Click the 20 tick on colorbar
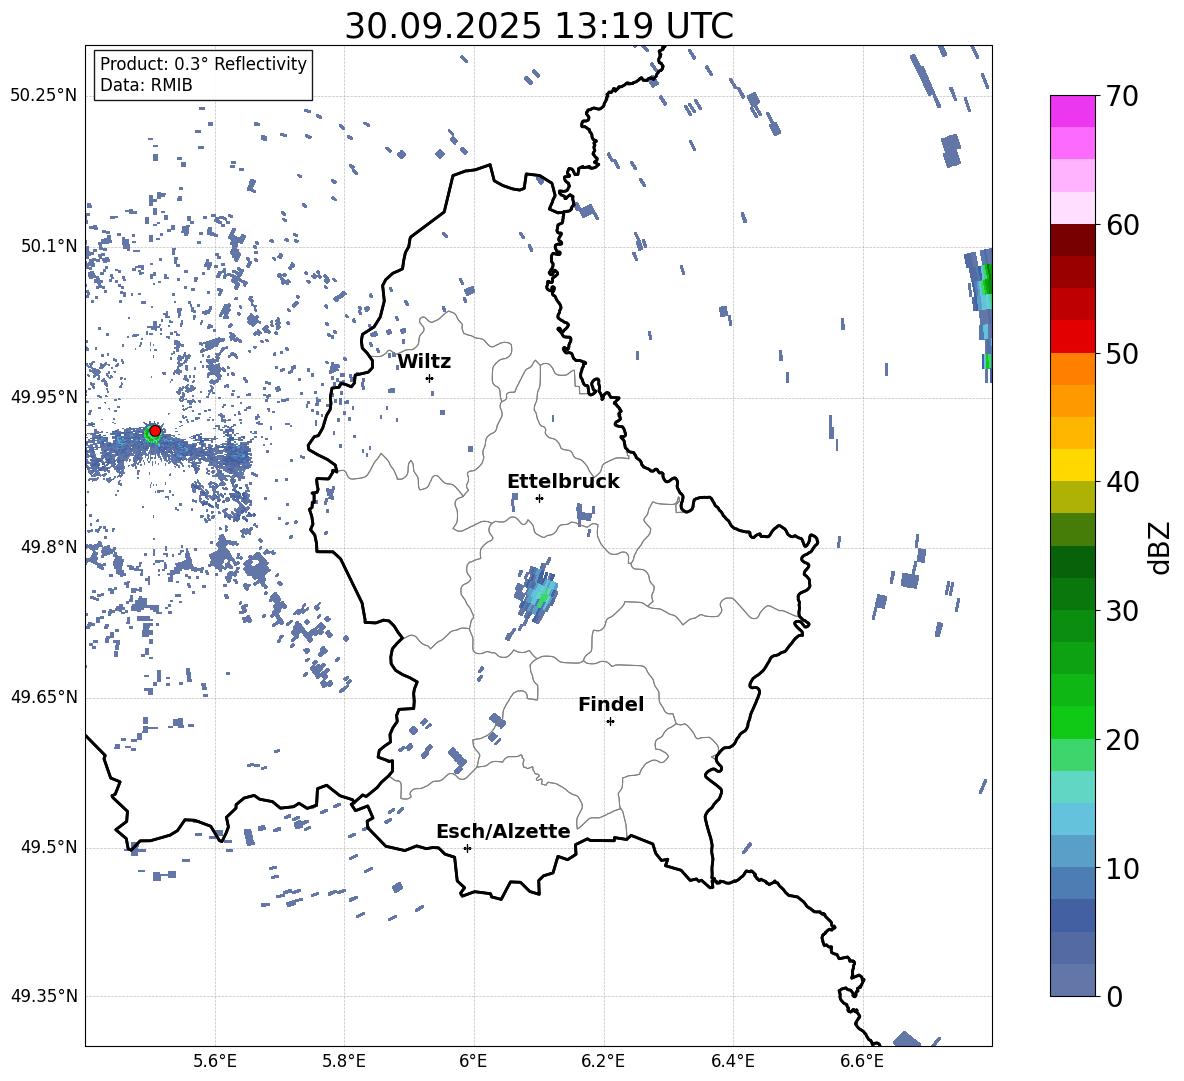Screen dimensions: 1184x1081 (1122, 739)
